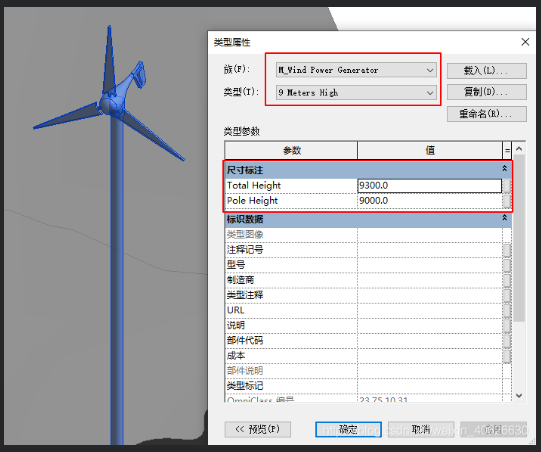Select the 类型图像 type image row
This screenshot has width=541, height=452.
pyautogui.click(x=368, y=235)
